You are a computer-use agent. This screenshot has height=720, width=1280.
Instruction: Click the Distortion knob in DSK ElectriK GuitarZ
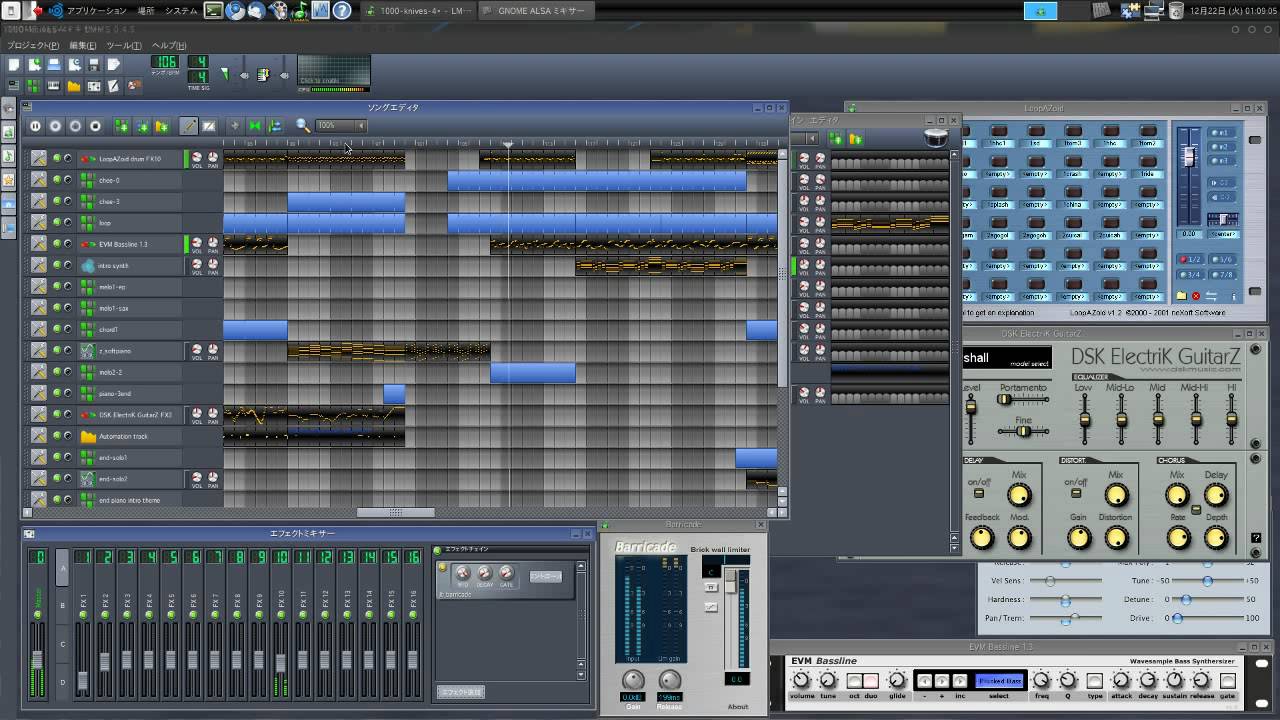click(1116, 538)
